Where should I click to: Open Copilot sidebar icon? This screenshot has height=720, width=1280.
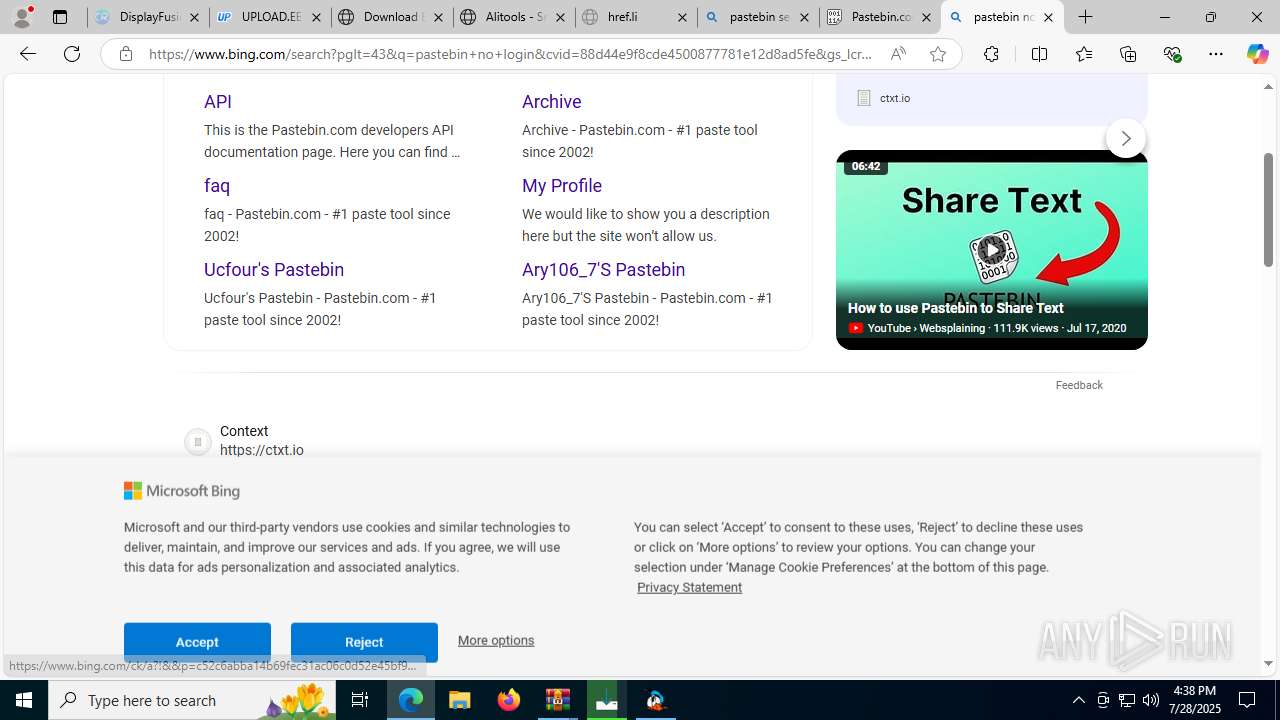click(x=1257, y=54)
